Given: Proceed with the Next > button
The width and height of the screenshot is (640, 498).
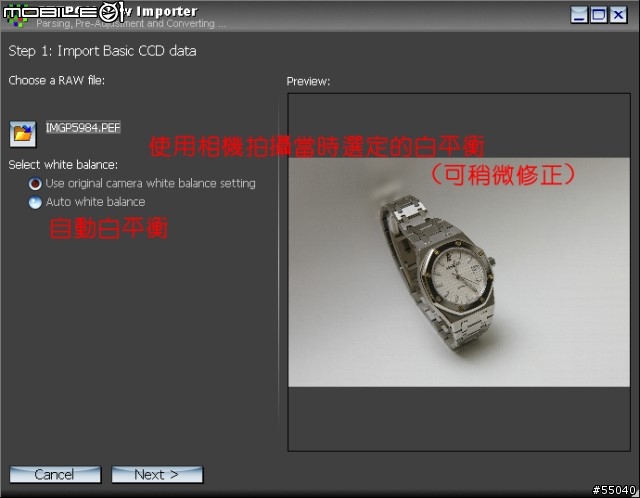Looking at the screenshot, I should (x=157, y=475).
